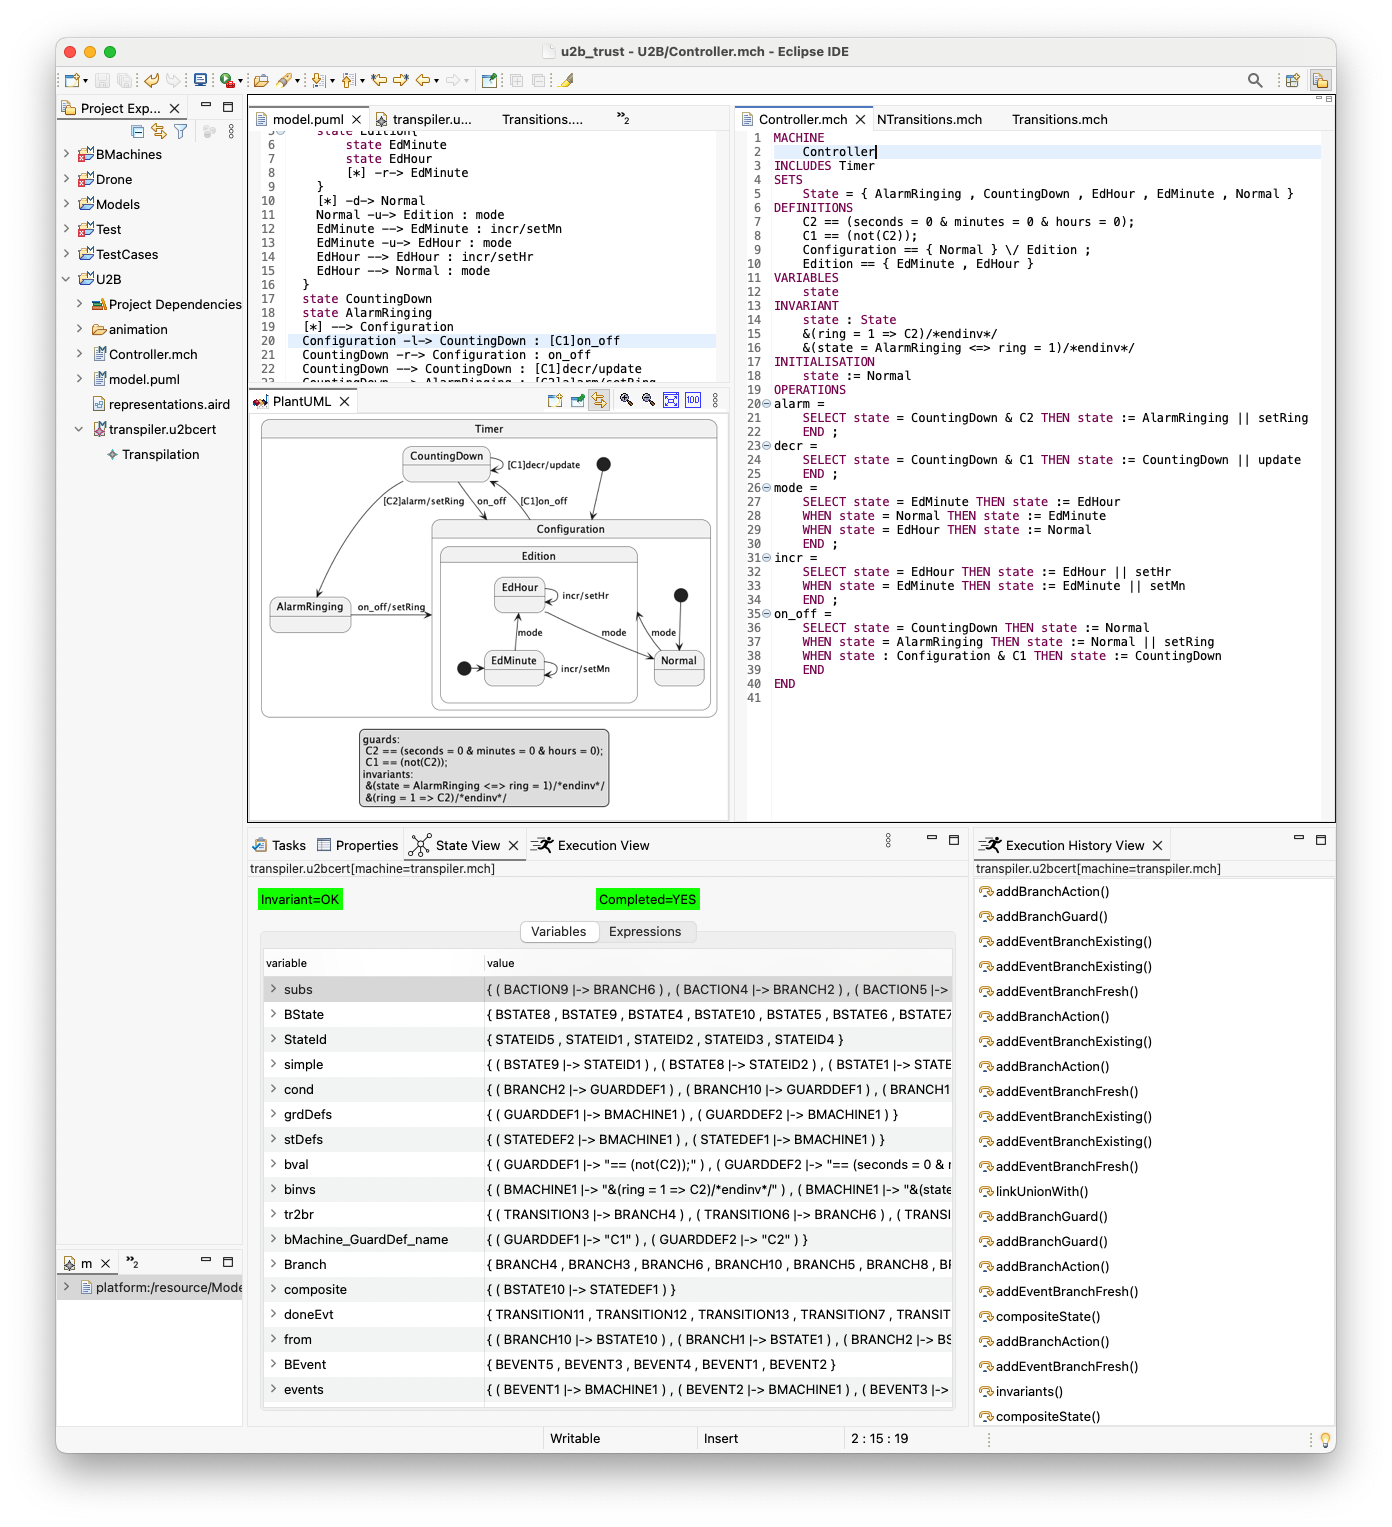The width and height of the screenshot is (1392, 1527).
Task: Select the Variables segment
Action: point(558,931)
